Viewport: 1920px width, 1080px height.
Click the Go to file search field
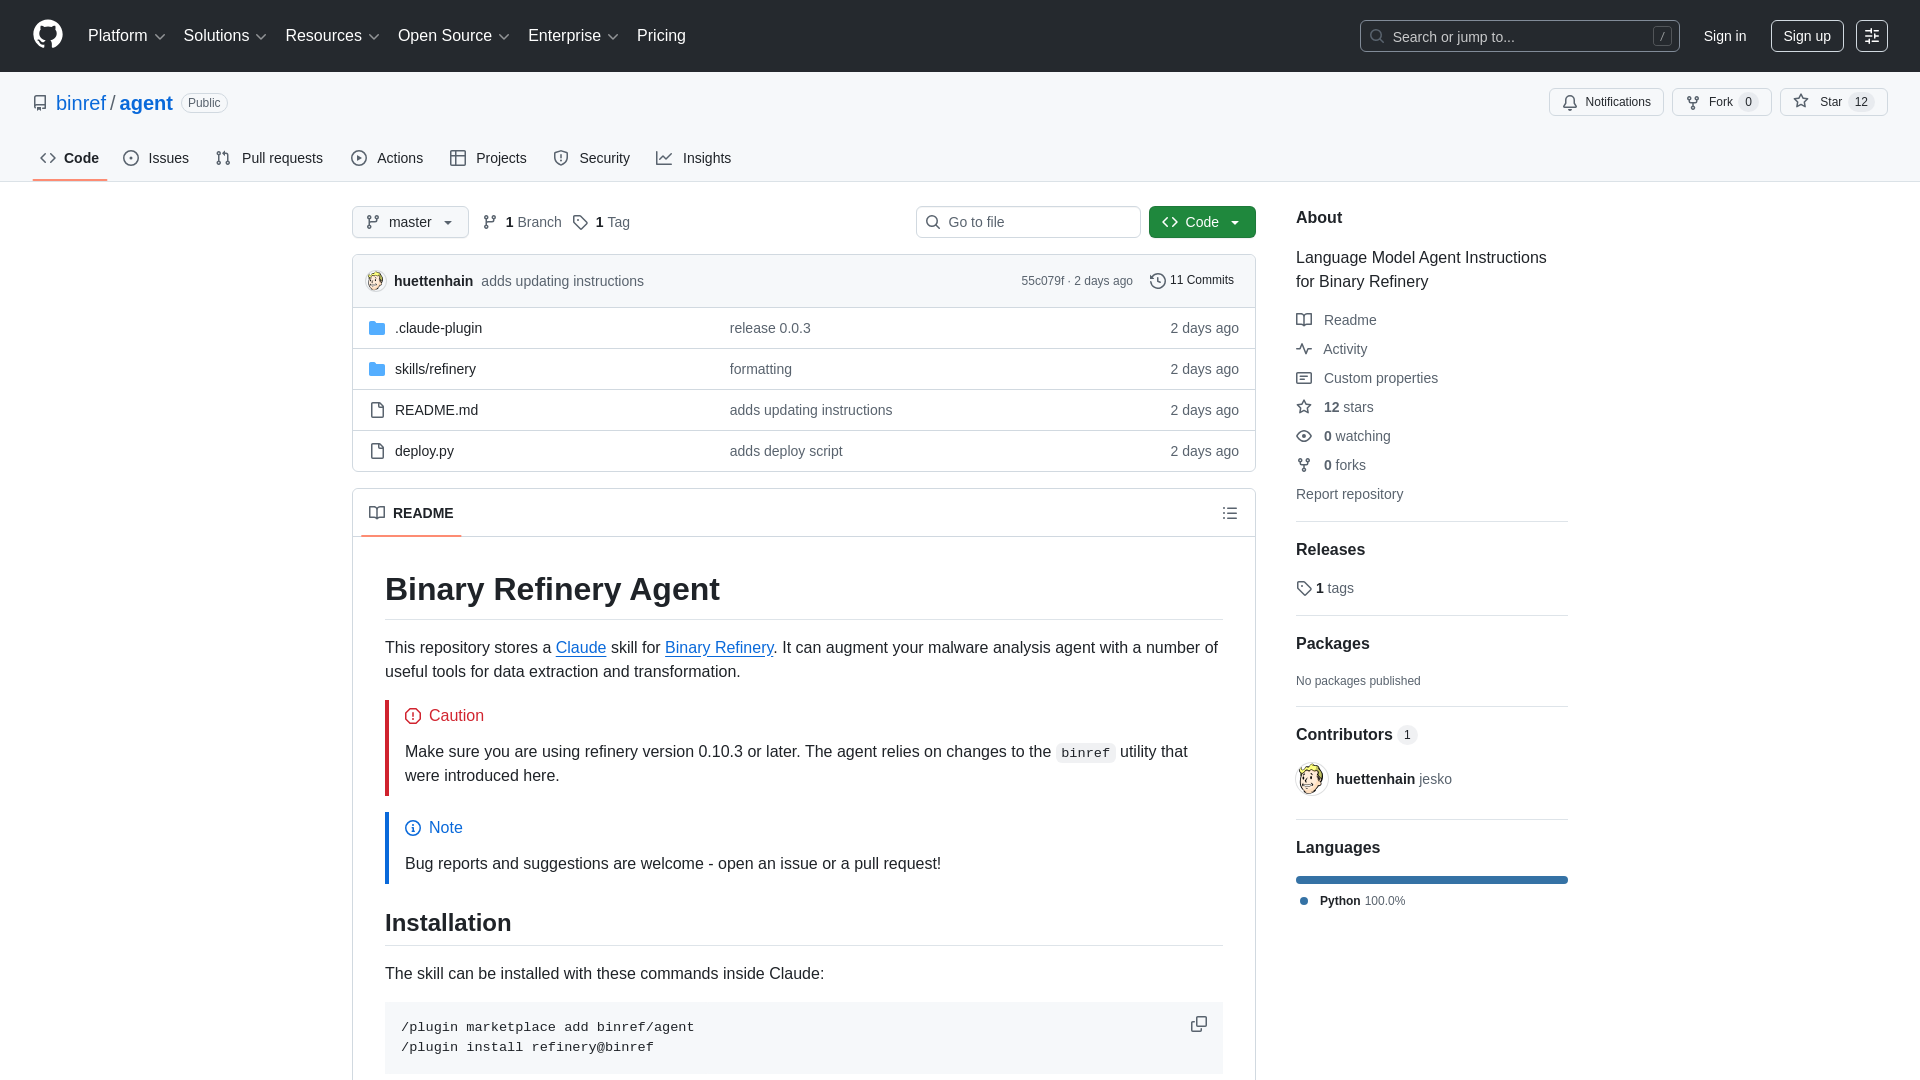[1028, 222]
